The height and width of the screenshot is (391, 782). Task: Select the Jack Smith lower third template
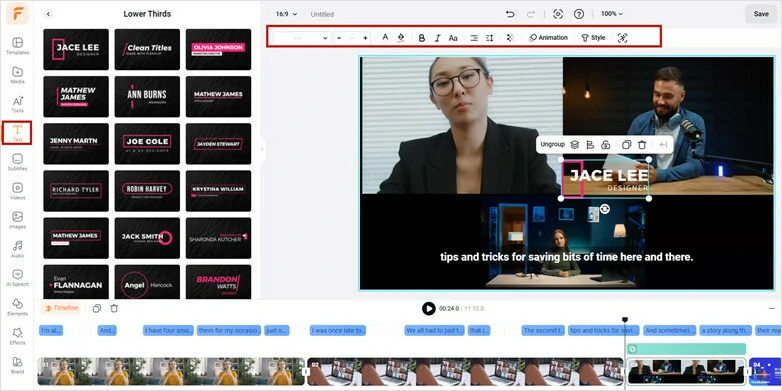coord(147,238)
